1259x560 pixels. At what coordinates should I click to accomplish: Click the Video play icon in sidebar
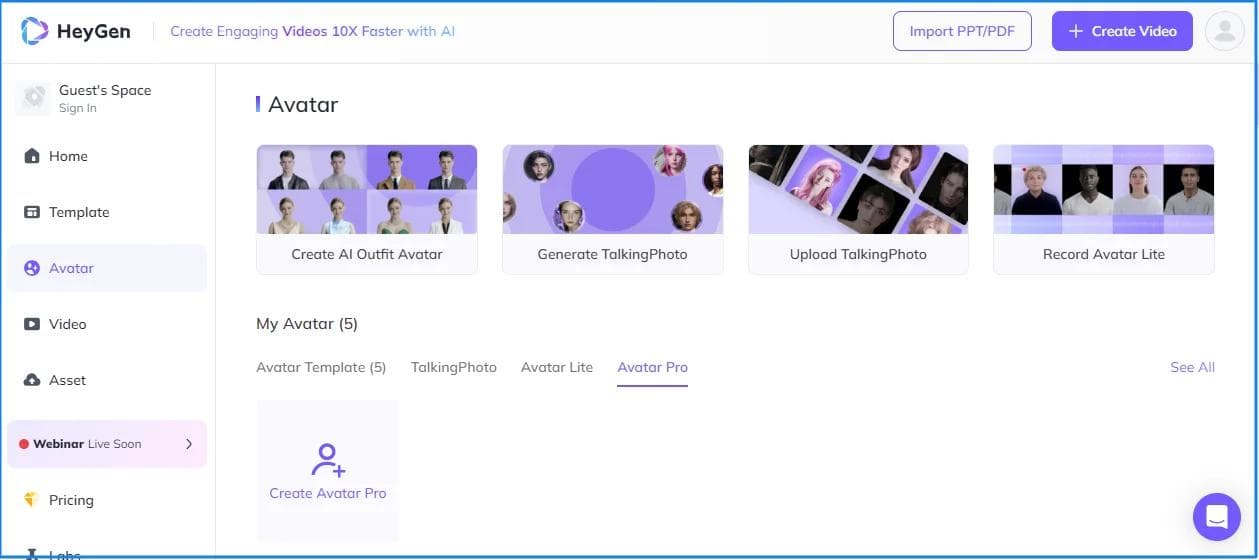click(x=32, y=324)
